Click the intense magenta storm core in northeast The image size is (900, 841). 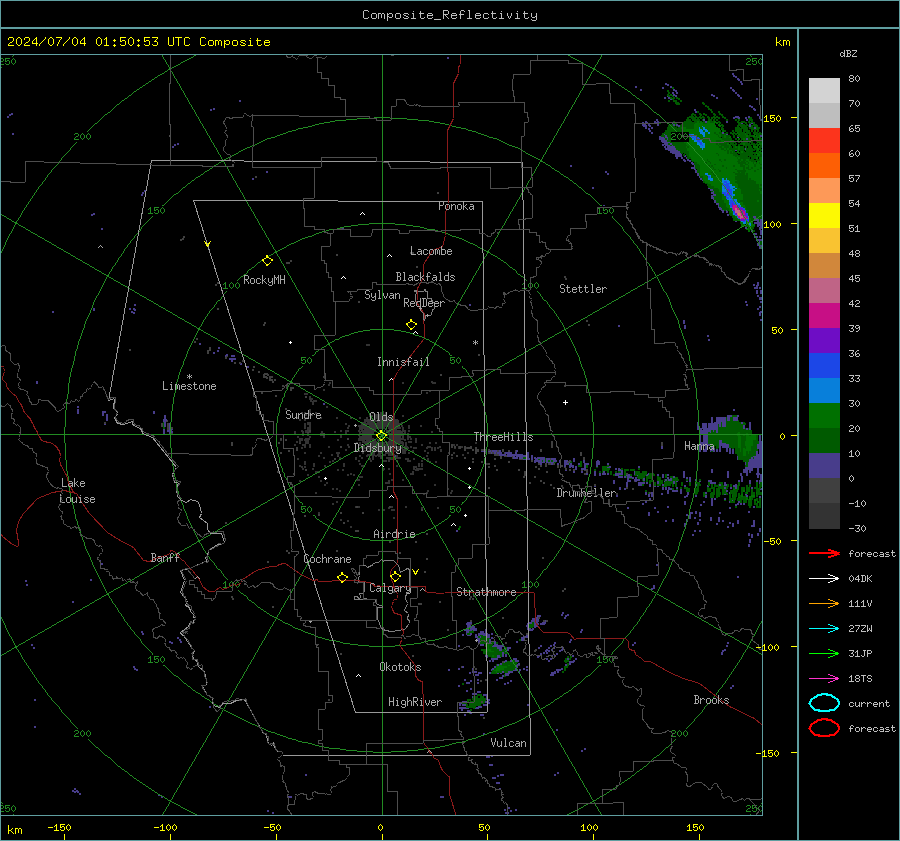click(x=739, y=212)
